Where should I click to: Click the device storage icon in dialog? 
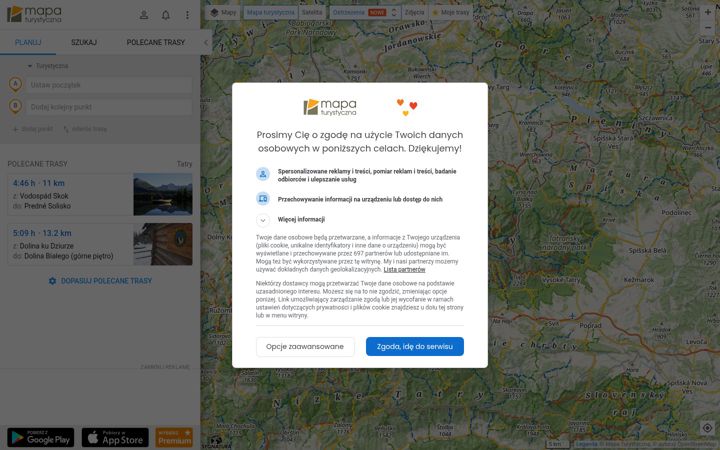click(263, 199)
